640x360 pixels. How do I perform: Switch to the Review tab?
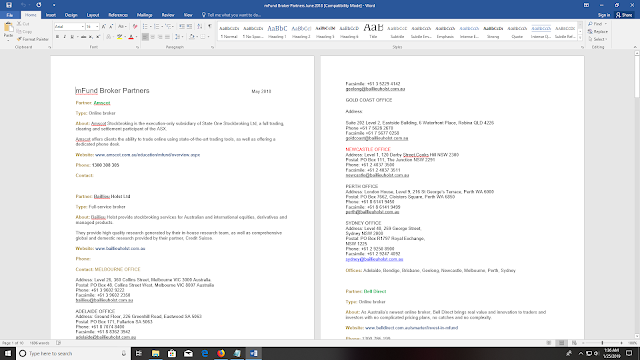(x=168, y=15)
